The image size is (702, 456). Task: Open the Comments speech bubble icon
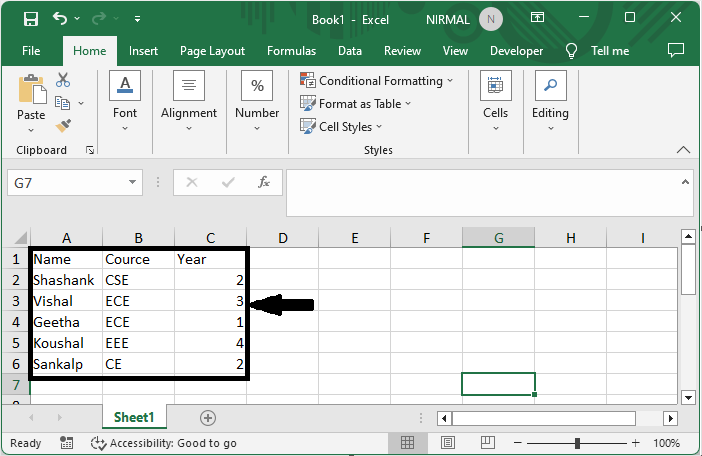[676, 50]
